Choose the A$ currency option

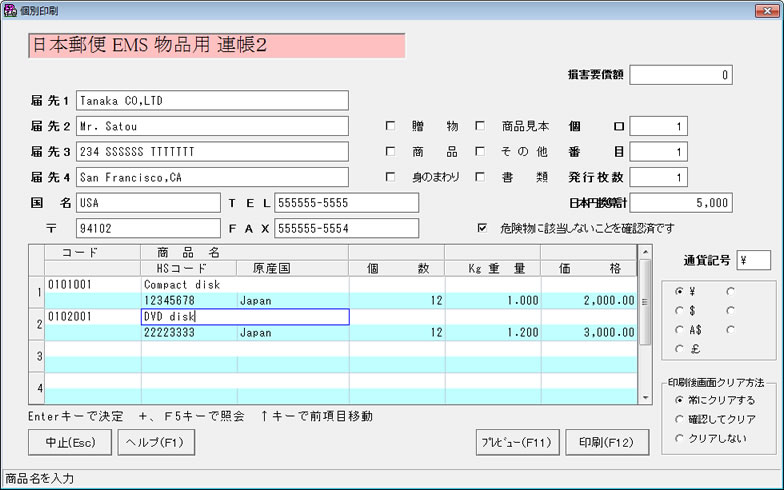680,329
